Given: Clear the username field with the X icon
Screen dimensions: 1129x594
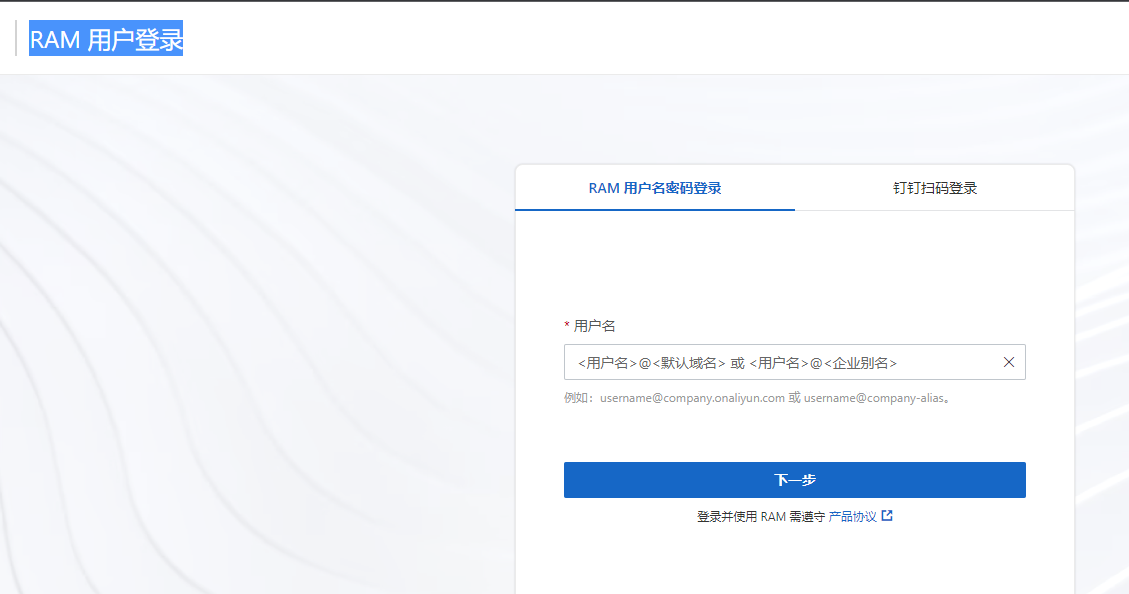Looking at the screenshot, I should click(1009, 362).
